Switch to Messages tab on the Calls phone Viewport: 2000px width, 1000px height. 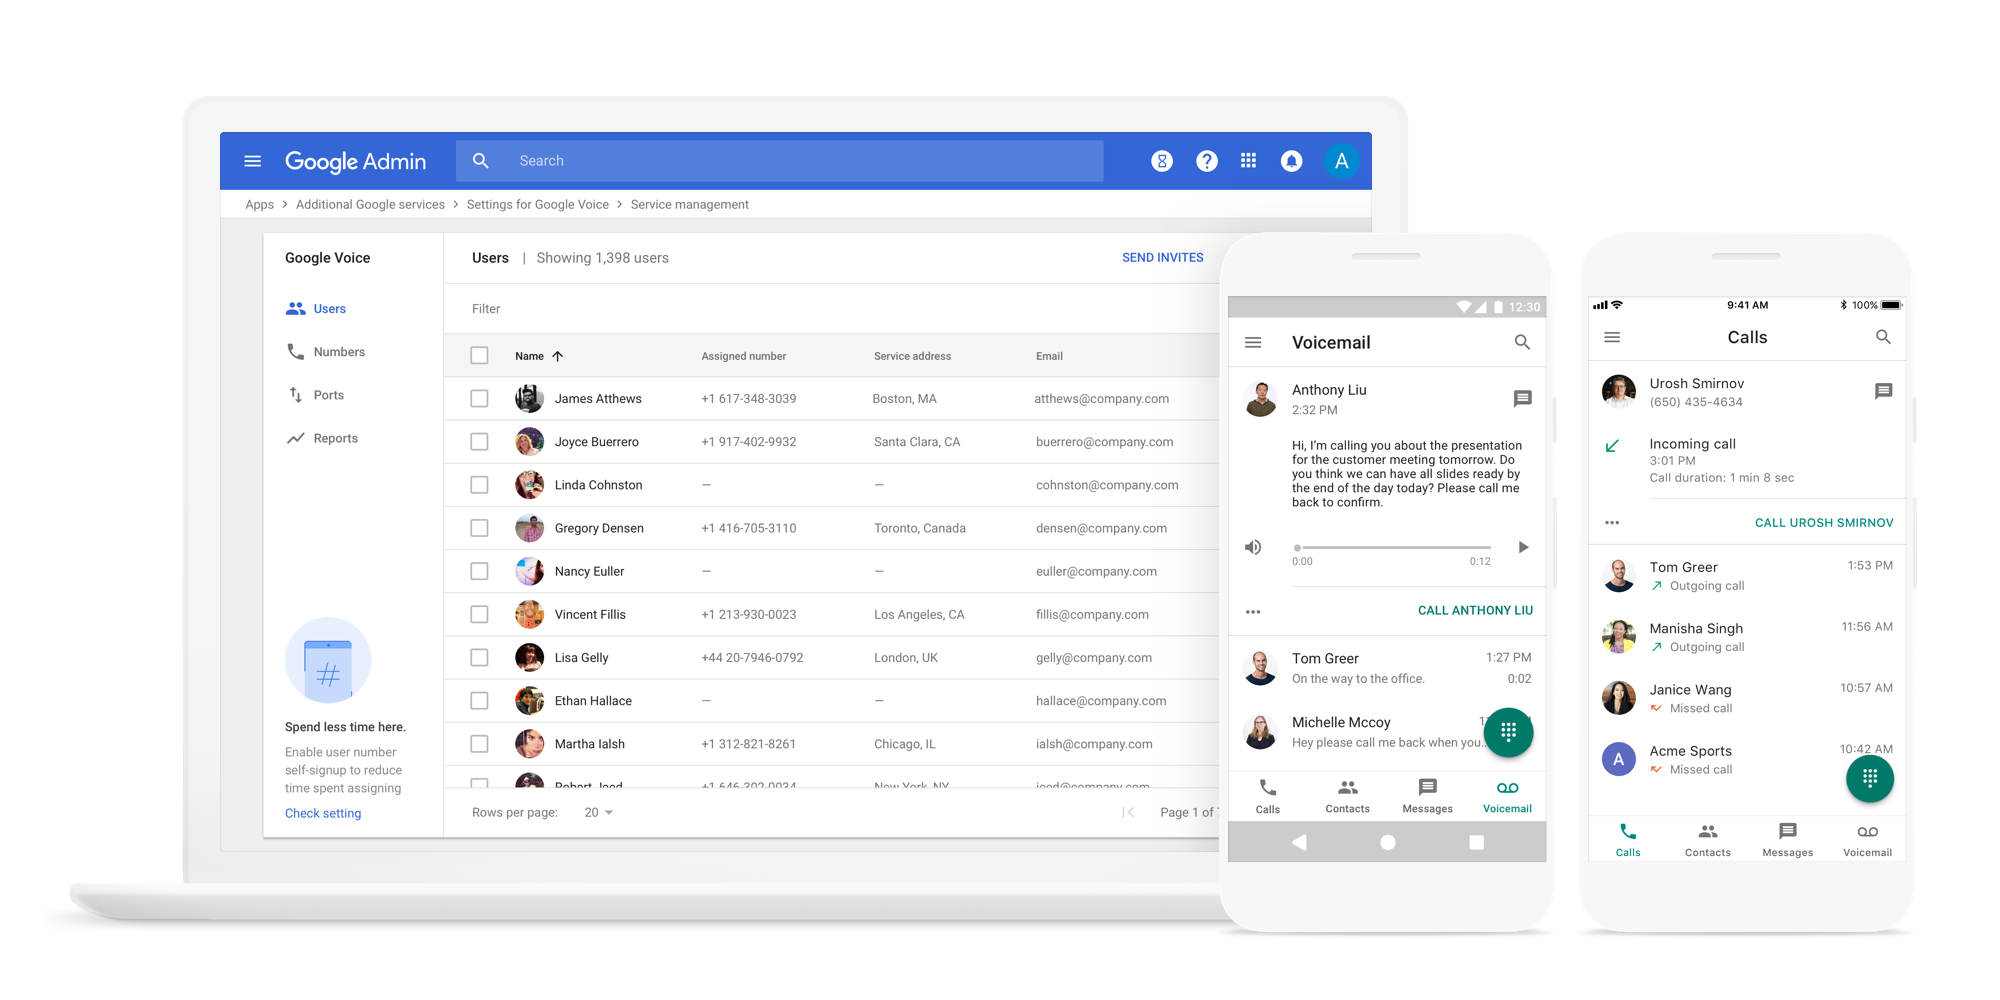point(1788,841)
